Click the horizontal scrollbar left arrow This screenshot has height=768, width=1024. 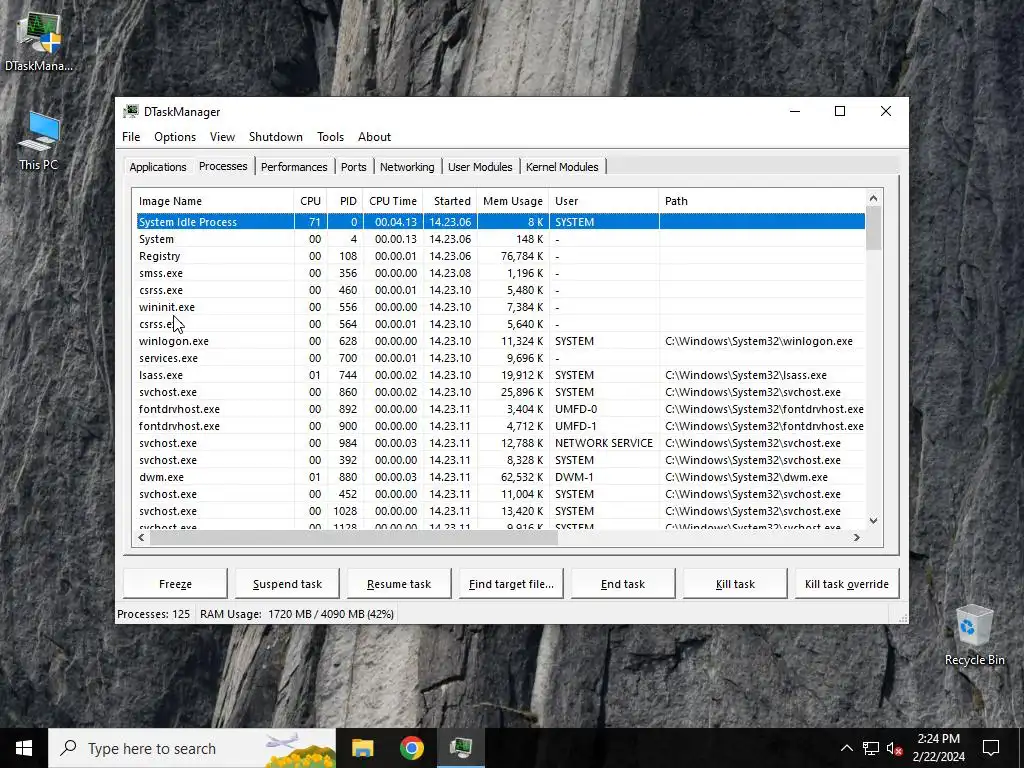click(x=141, y=537)
